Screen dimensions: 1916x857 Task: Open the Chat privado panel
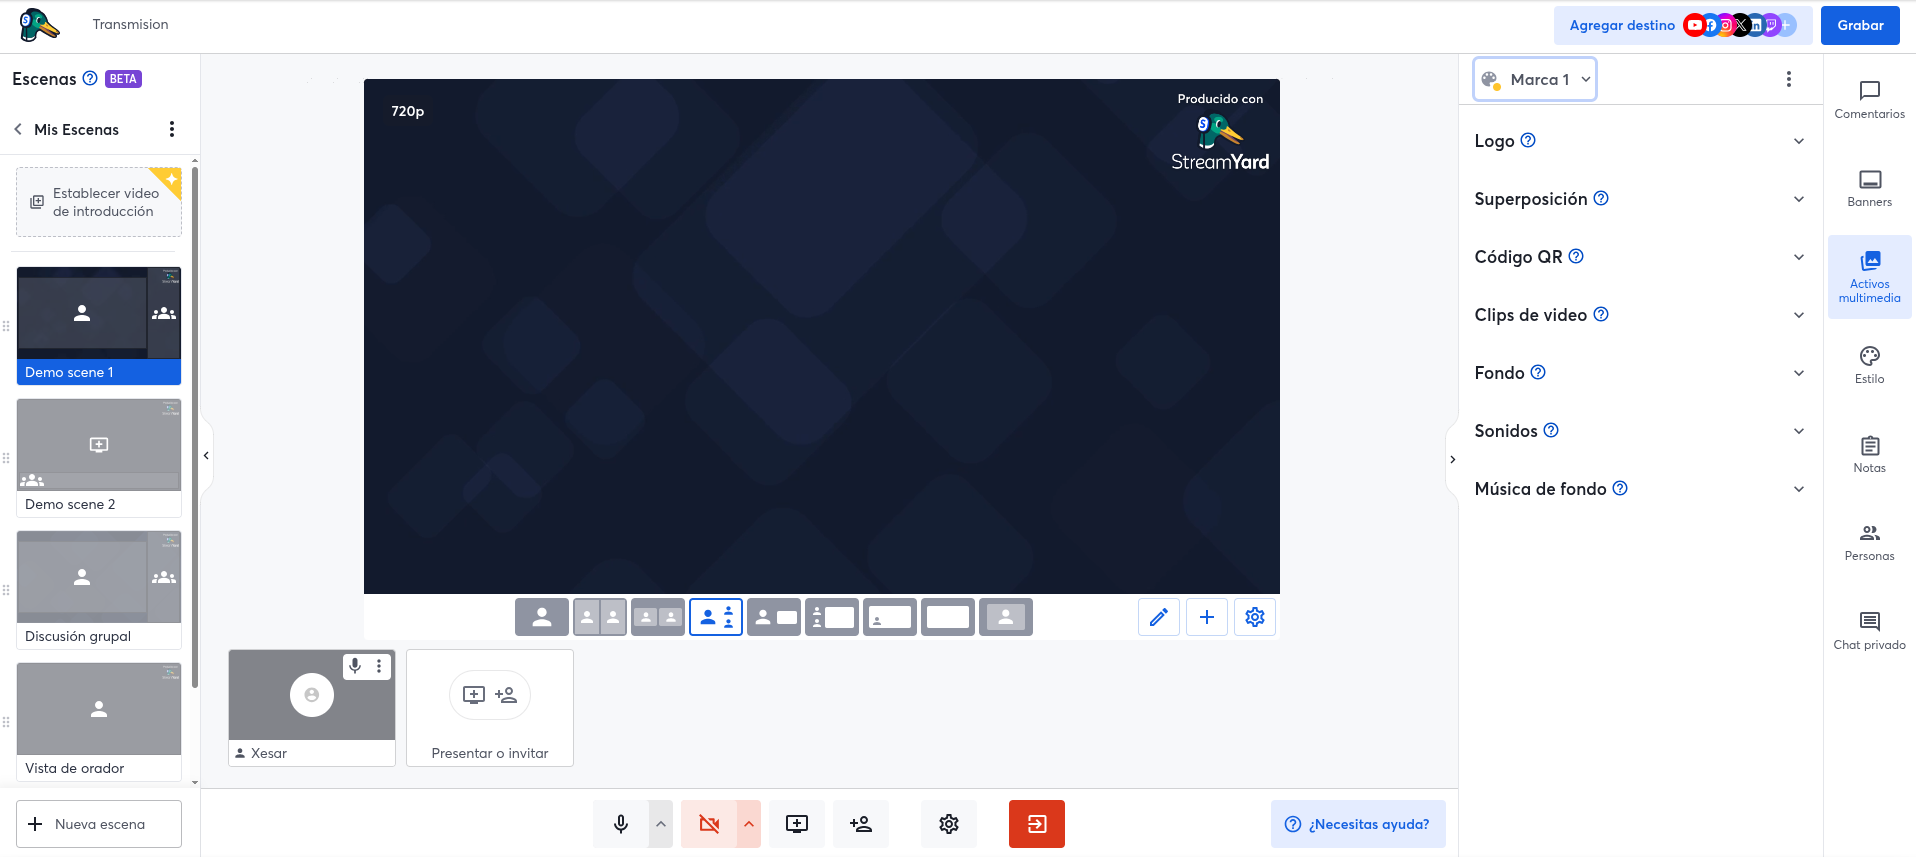point(1869,630)
